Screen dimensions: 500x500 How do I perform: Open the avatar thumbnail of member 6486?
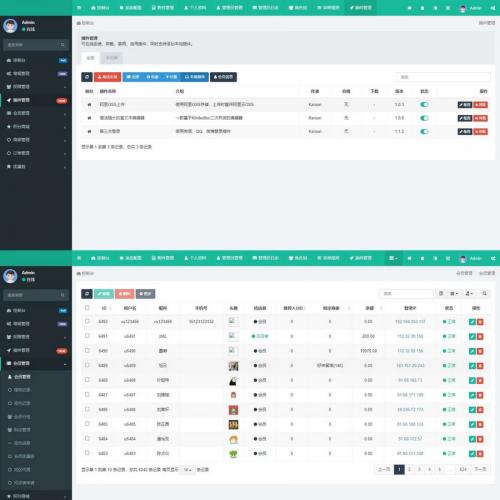(x=233, y=410)
